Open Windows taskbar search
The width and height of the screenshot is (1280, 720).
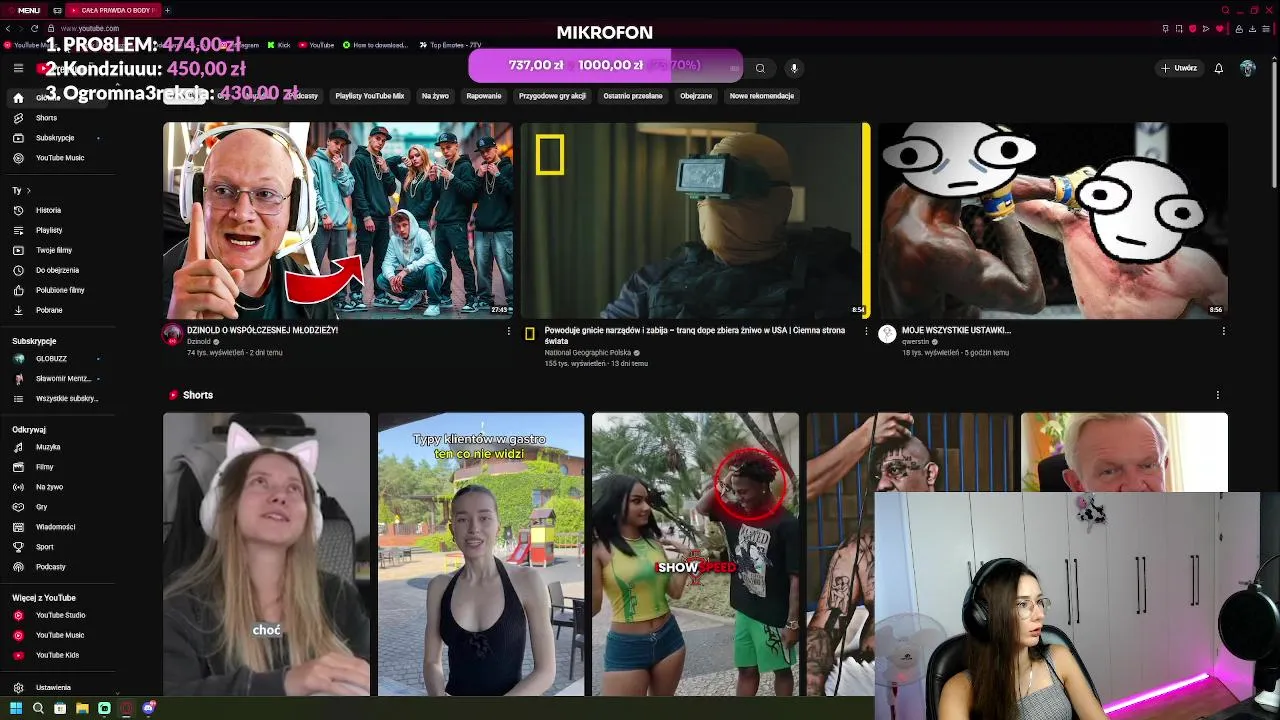(x=38, y=708)
